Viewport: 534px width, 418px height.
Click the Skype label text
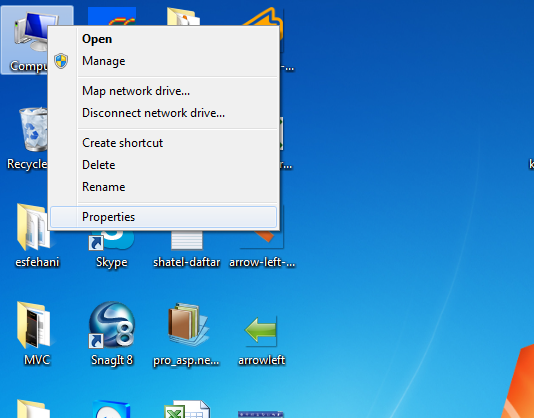tap(112, 262)
